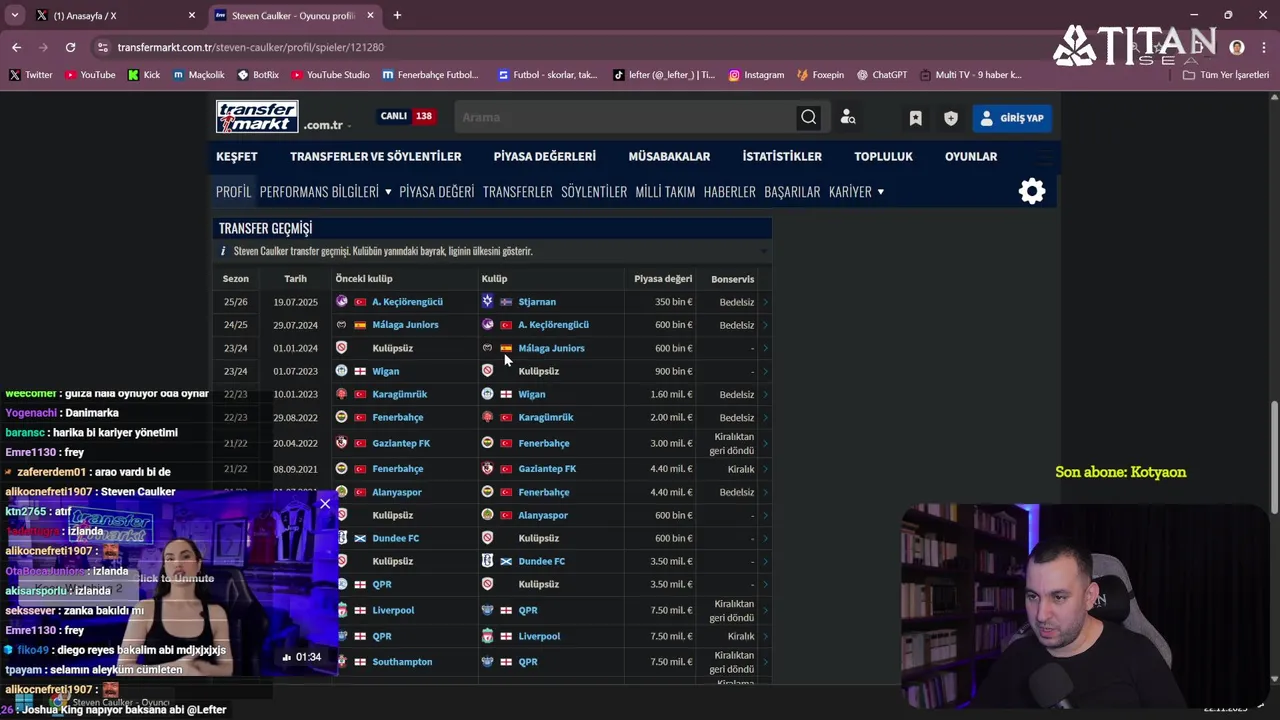This screenshot has width=1280, height=720.
Task: Expand the 29.08.2022 transfer row chevron
Action: (765, 417)
